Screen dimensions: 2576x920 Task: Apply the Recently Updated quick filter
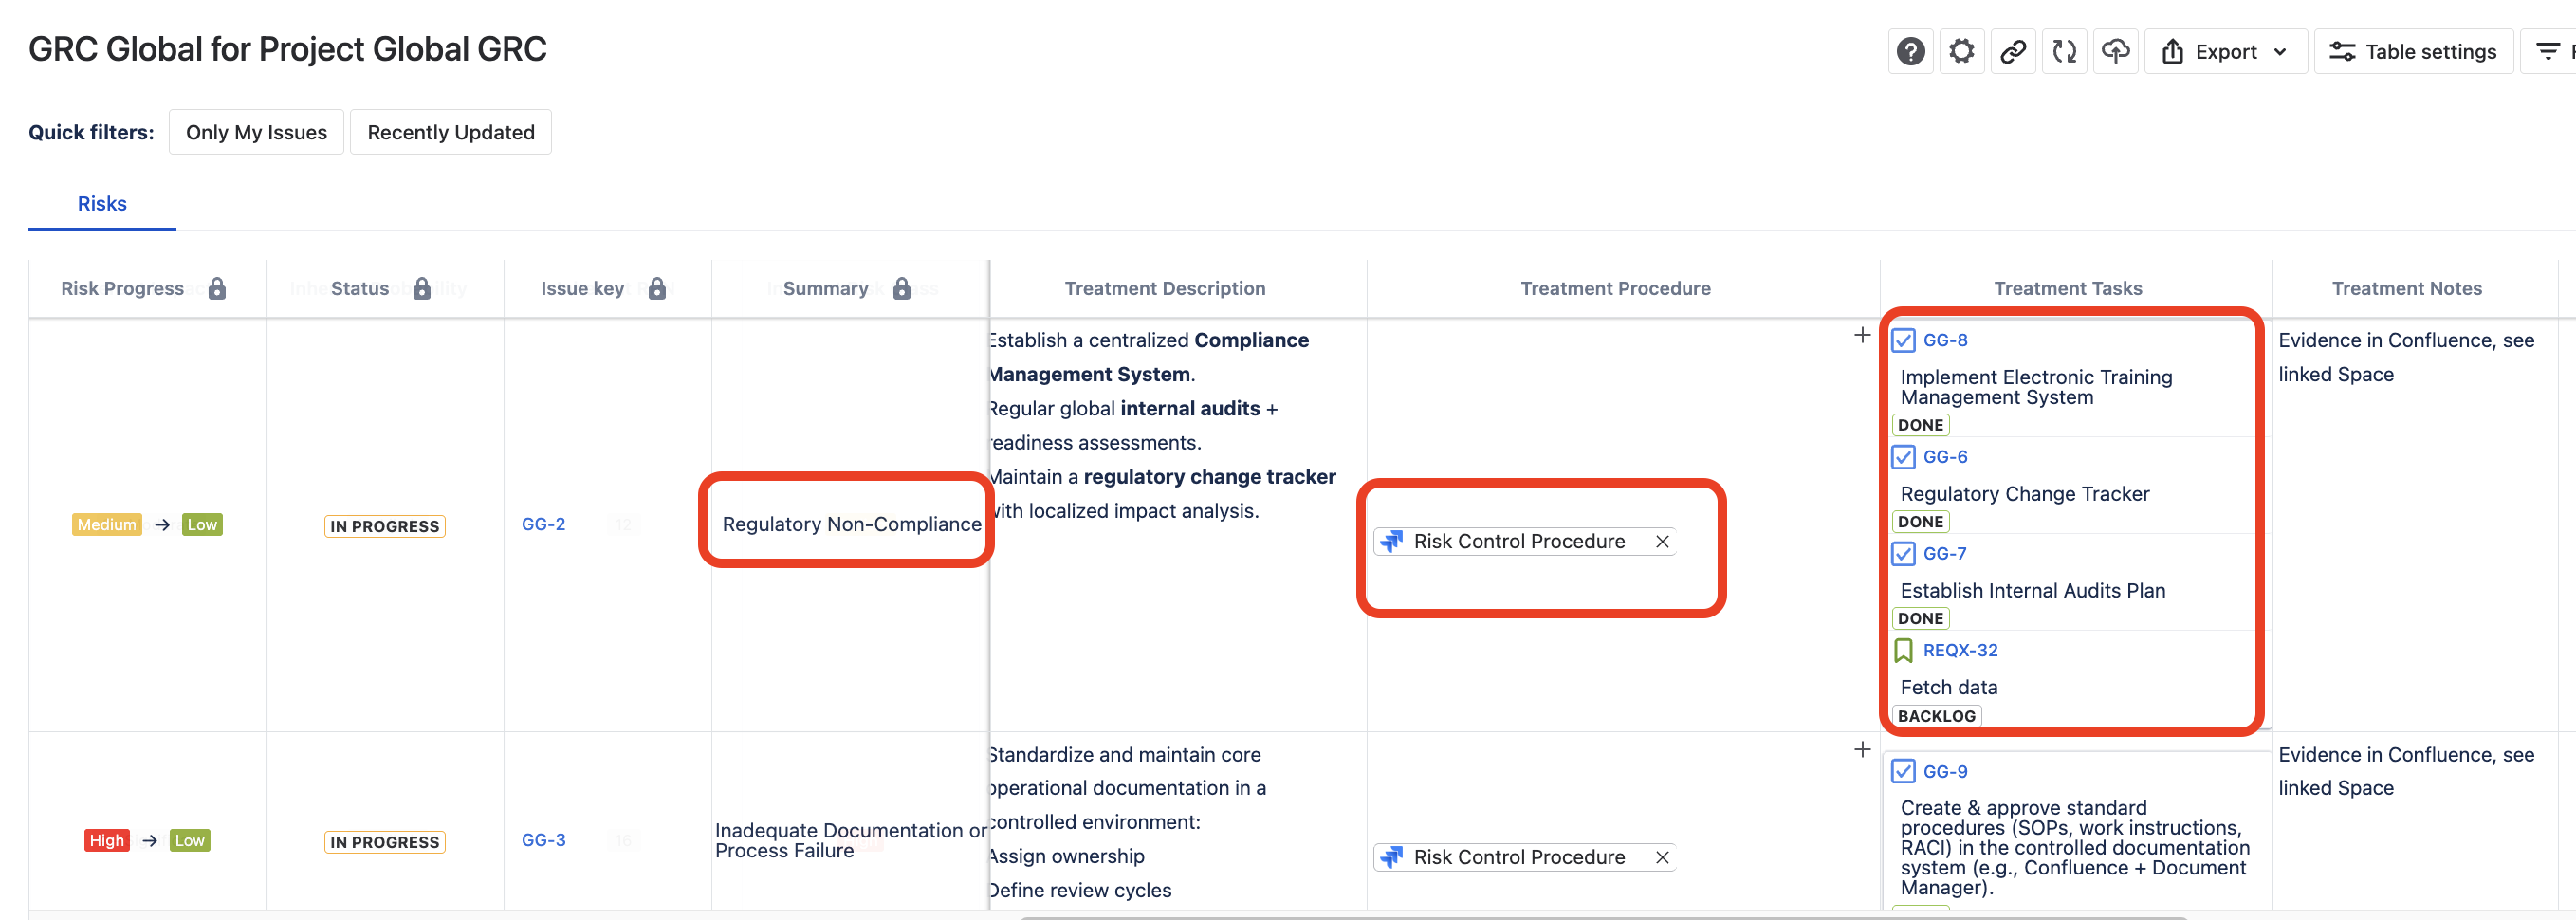coord(450,133)
